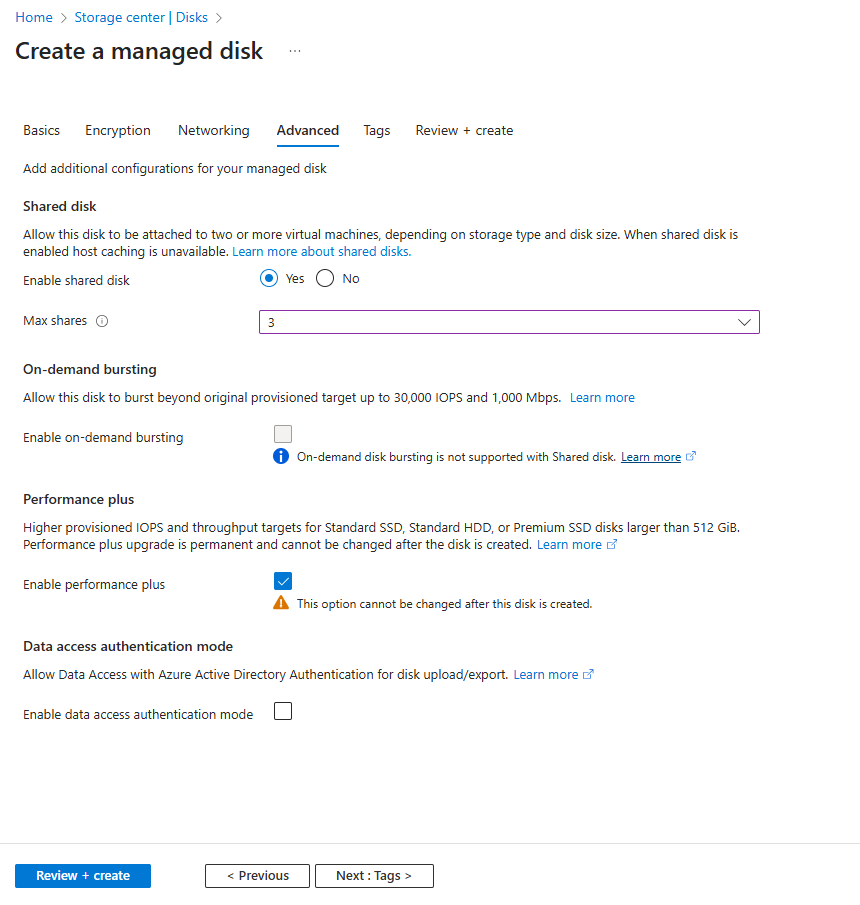The image size is (860, 905).
Task: Uncheck Enable performance plus
Action: [283, 580]
